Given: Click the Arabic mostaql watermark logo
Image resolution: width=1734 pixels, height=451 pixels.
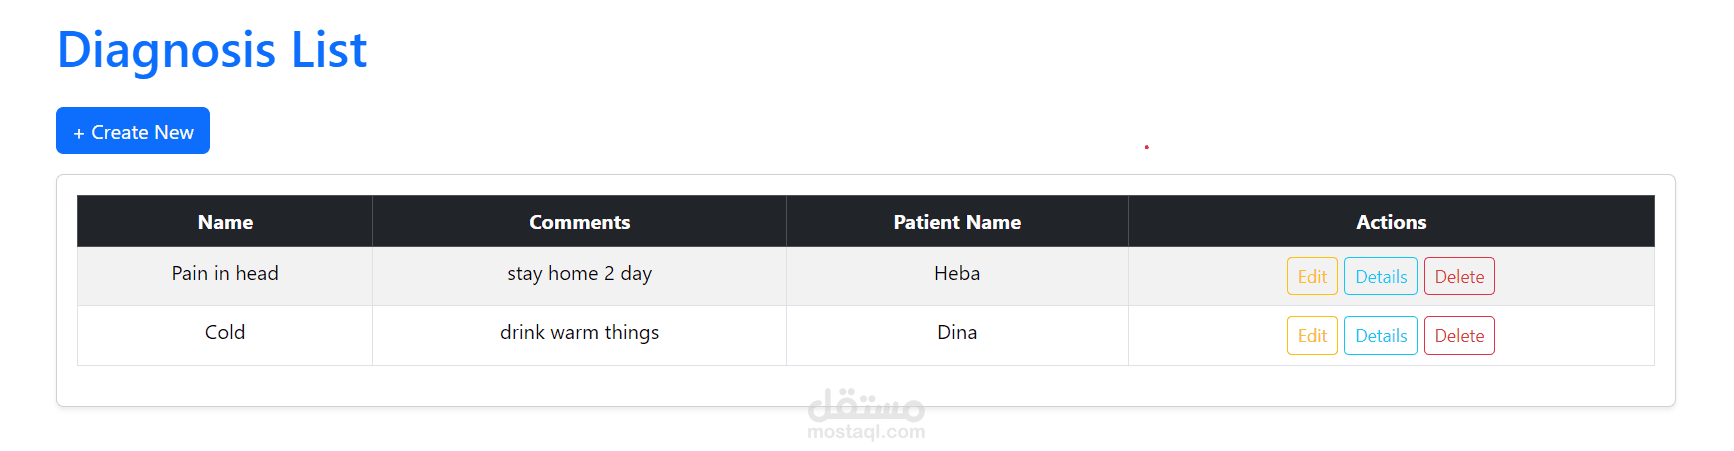Looking at the screenshot, I should (x=866, y=404).
